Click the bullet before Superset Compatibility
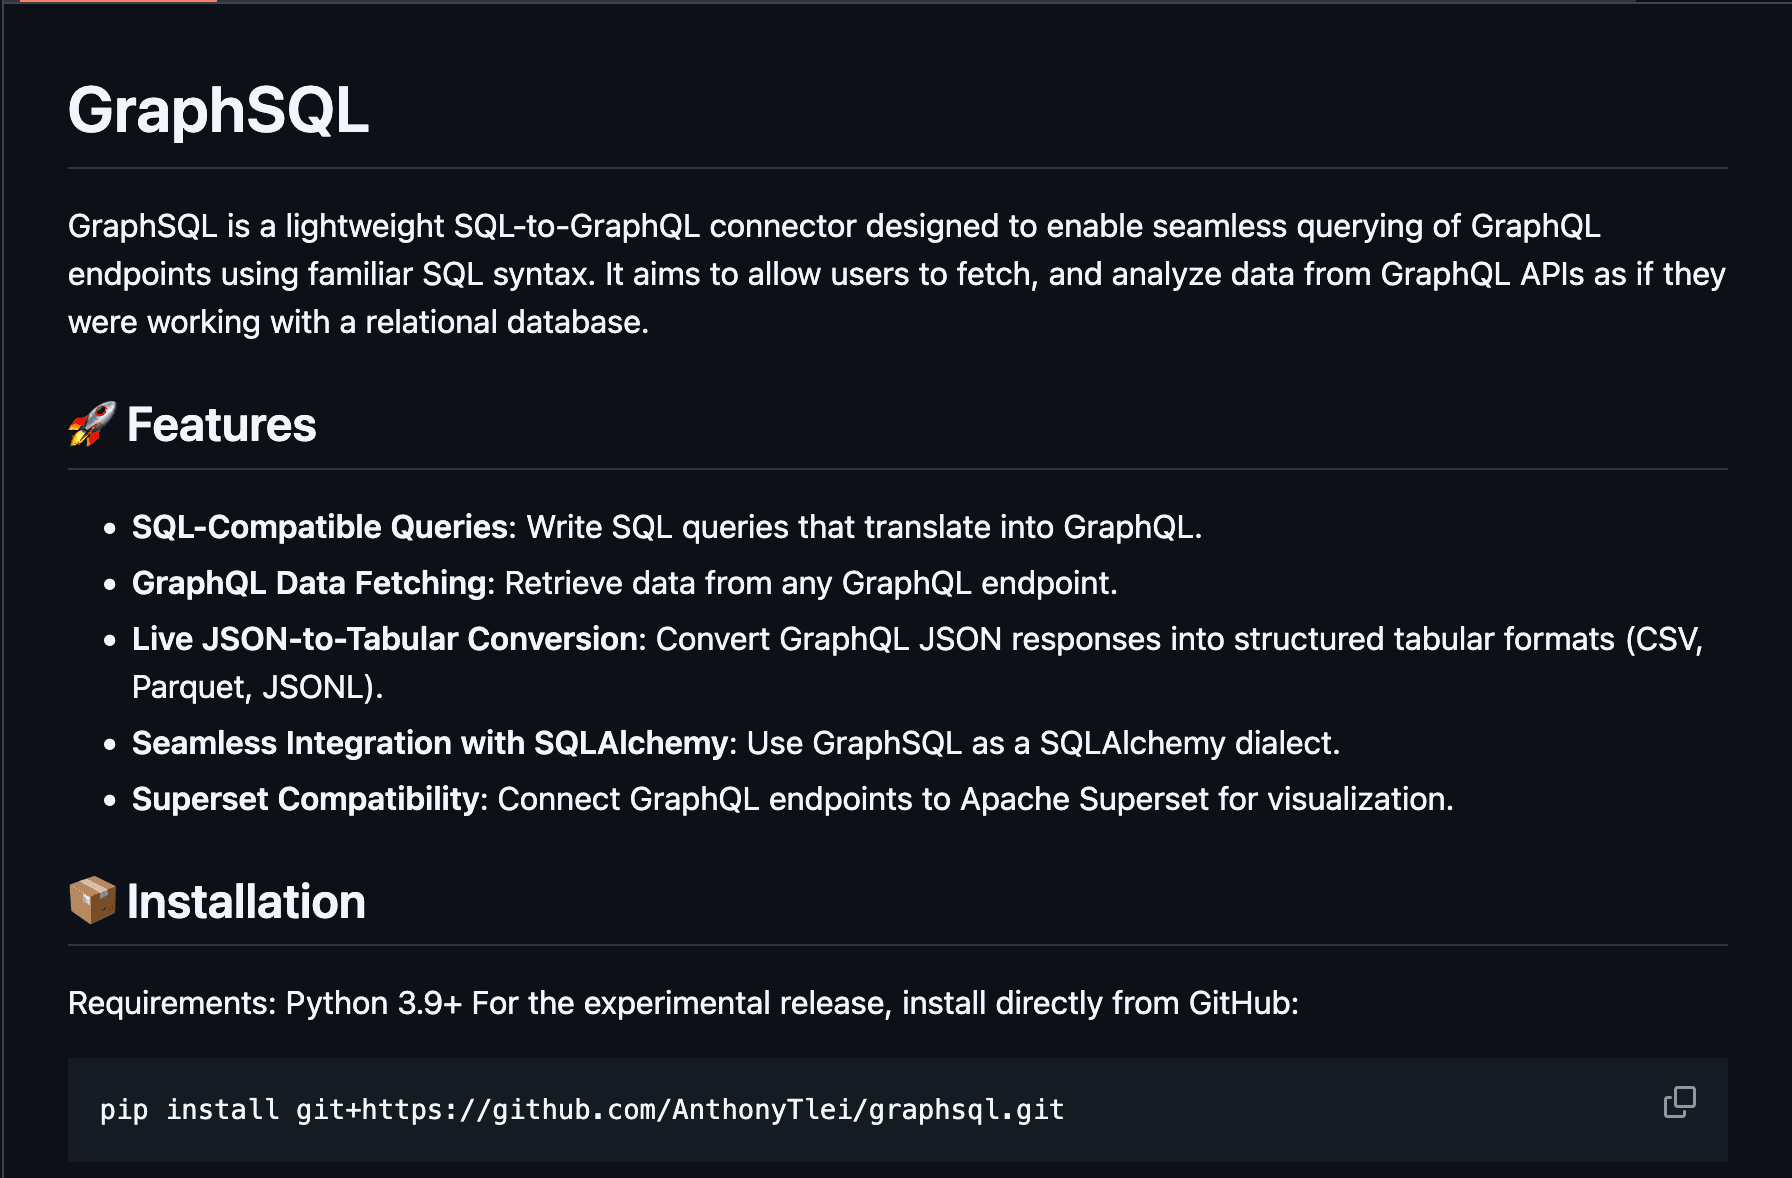This screenshot has height=1178, width=1792. (110, 800)
